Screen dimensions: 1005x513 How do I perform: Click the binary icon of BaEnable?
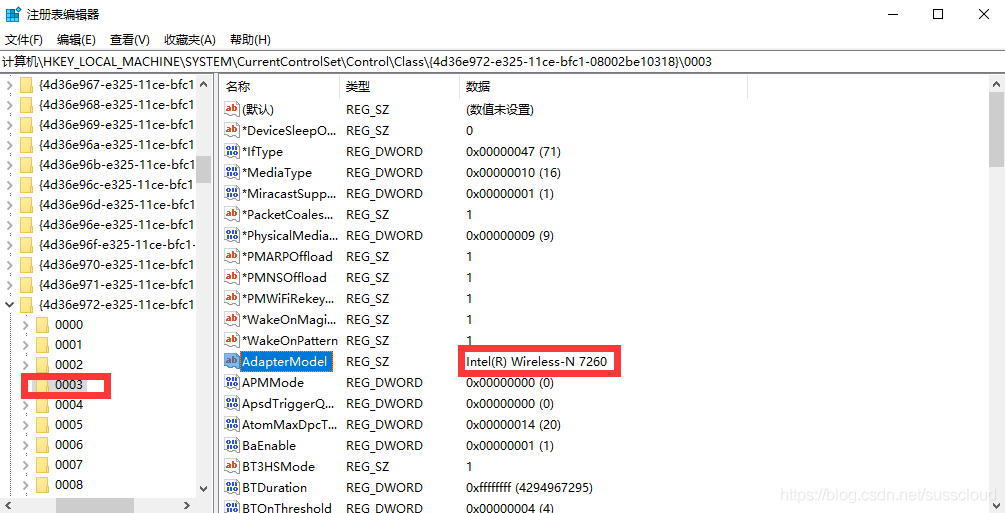(231, 445)
